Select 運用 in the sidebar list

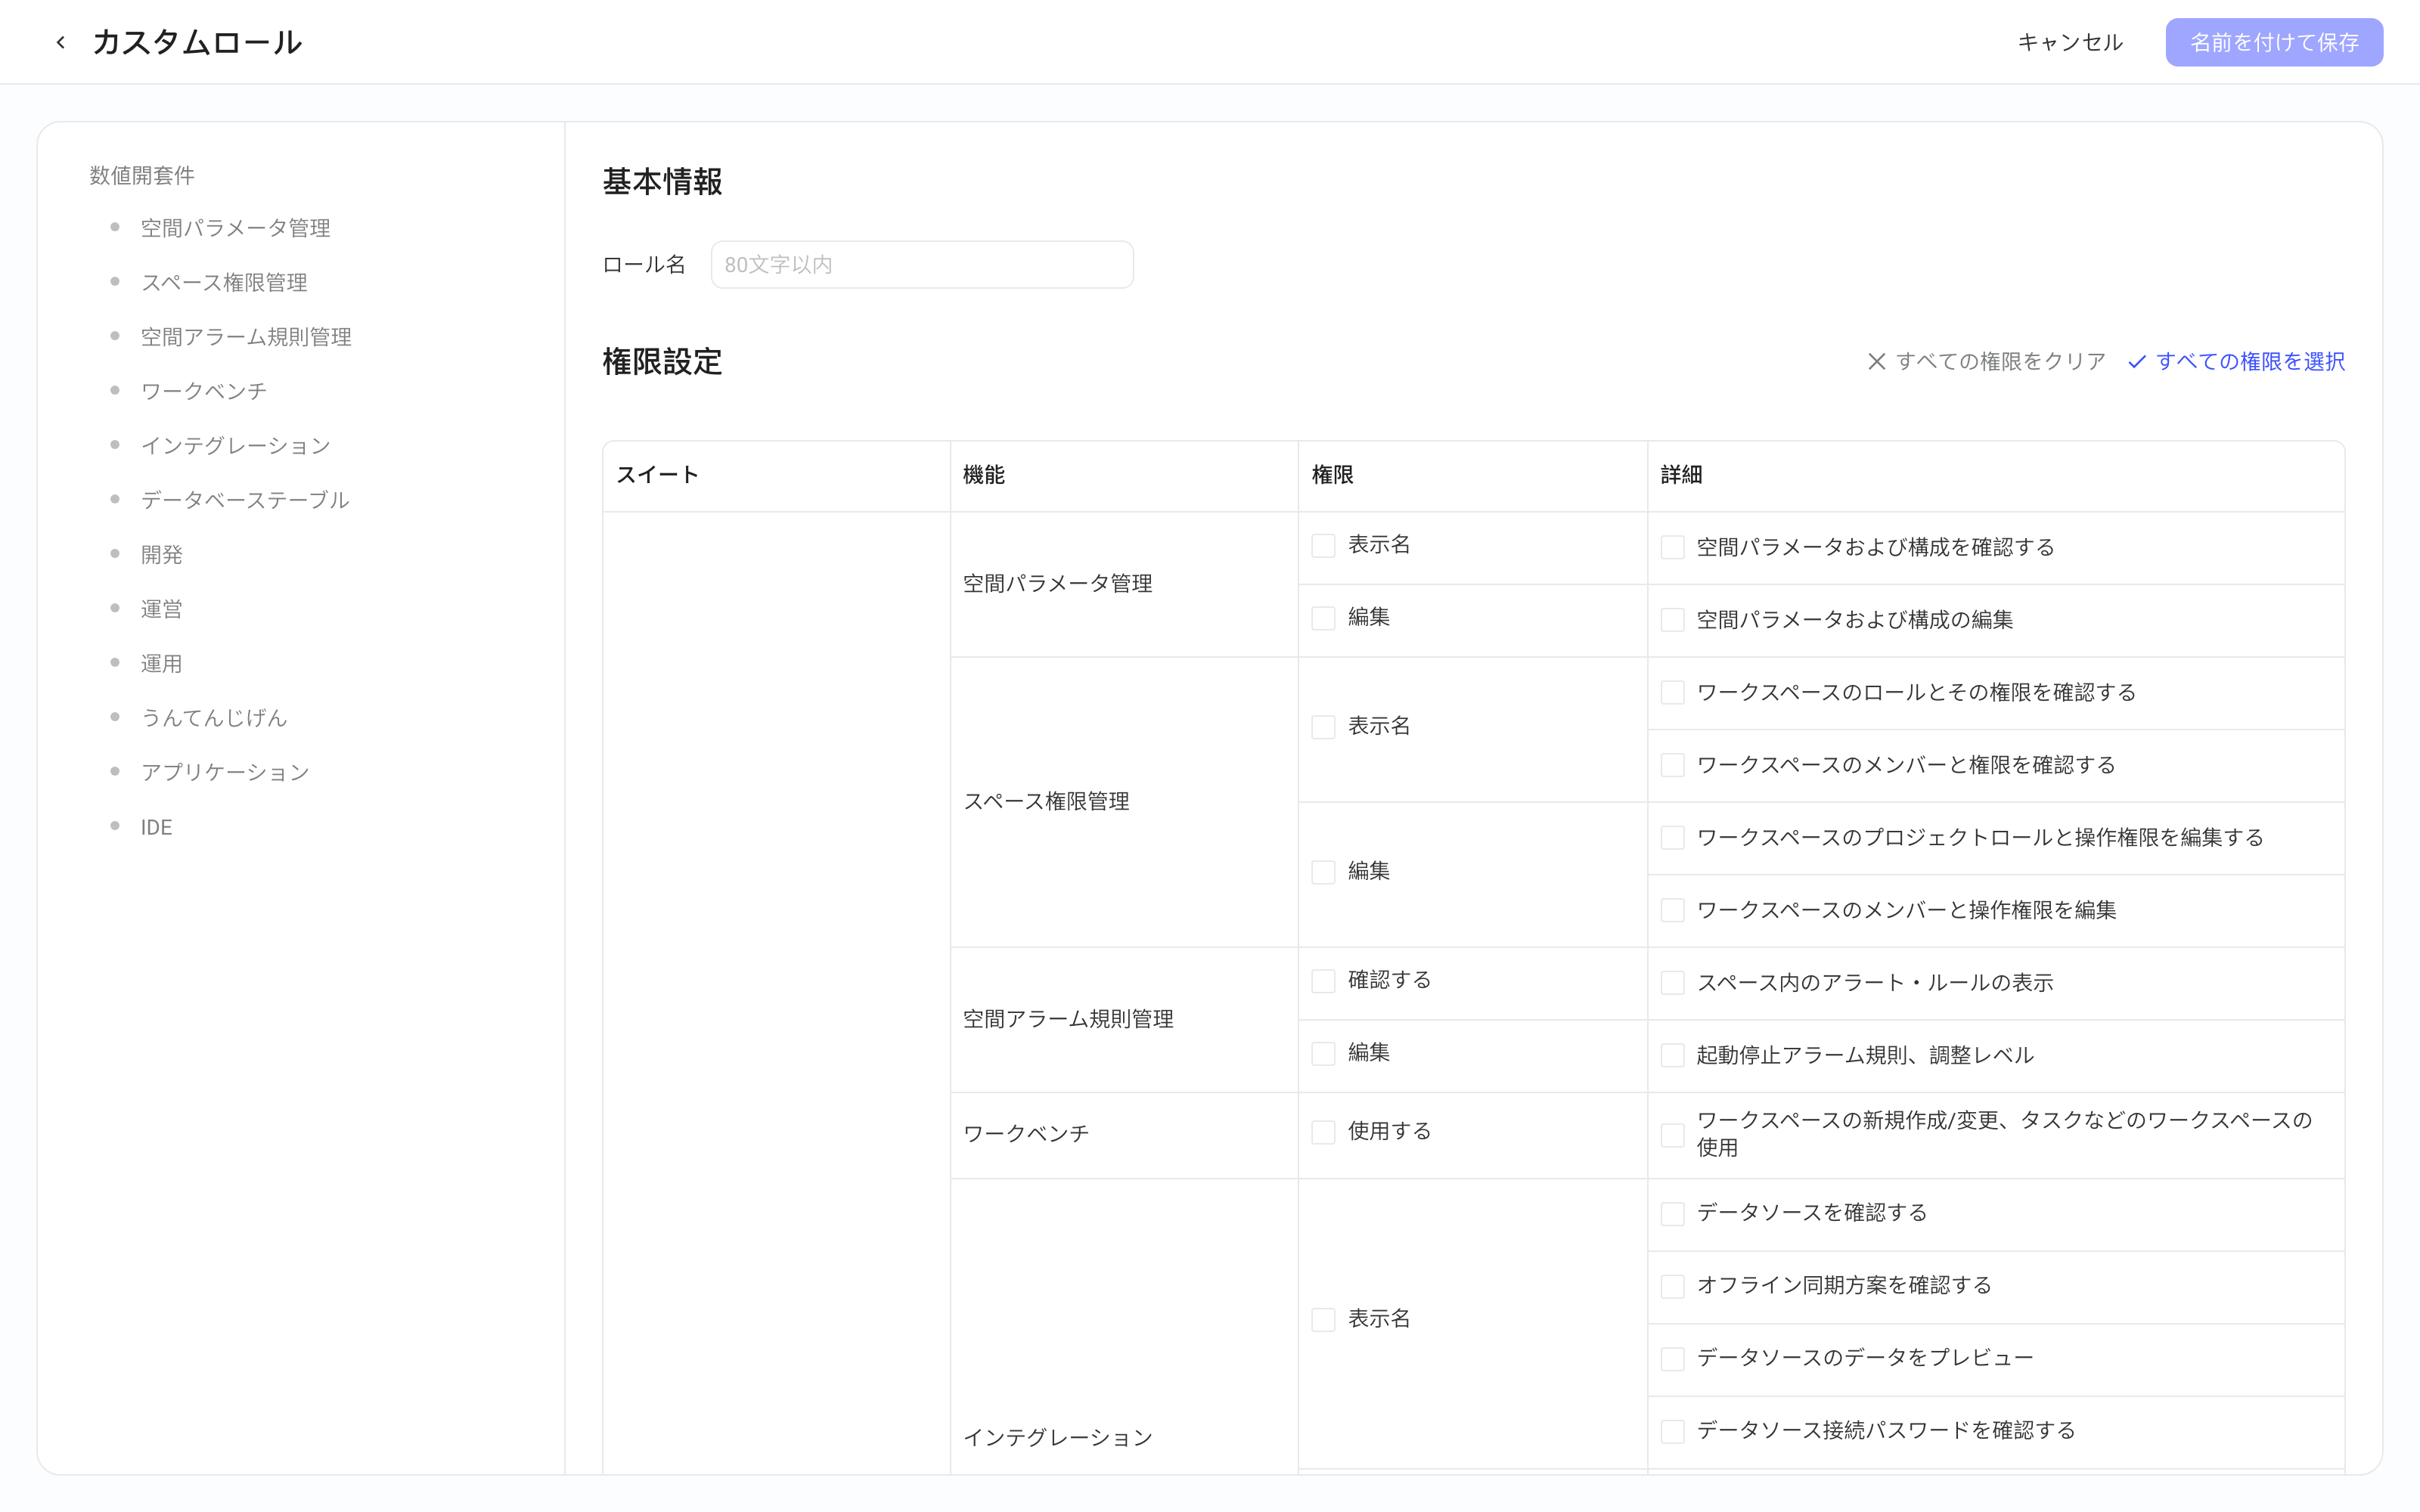click(x=161, y=663)
